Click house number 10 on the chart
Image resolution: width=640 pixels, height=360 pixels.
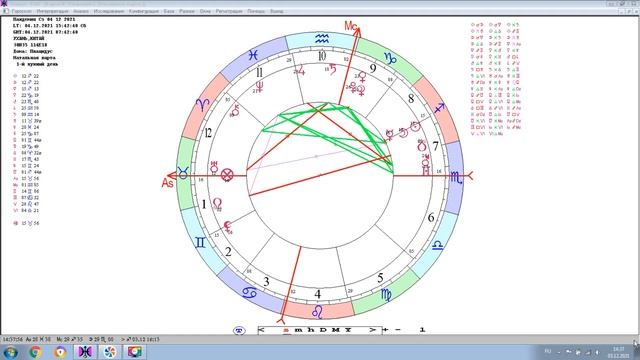(322, 56)
